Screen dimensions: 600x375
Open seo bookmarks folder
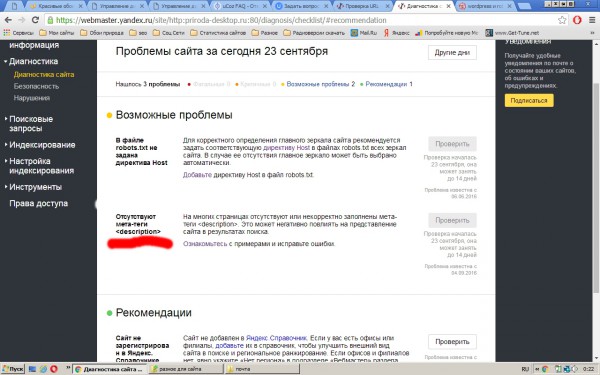click(x=138, y=33)
